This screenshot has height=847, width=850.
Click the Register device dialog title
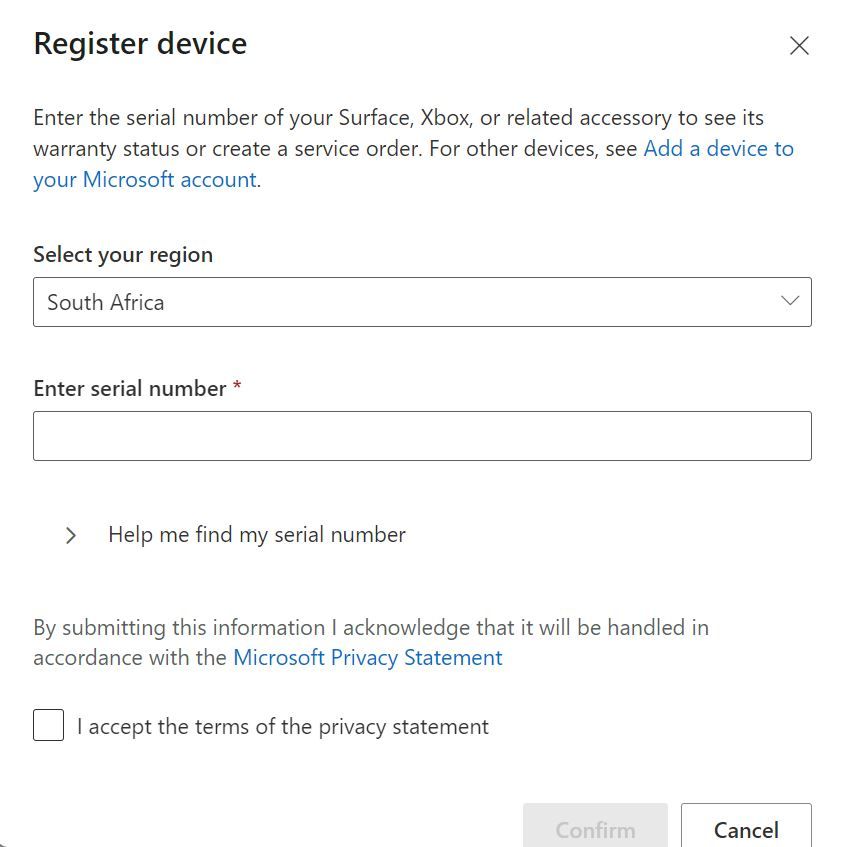point(140,44)
